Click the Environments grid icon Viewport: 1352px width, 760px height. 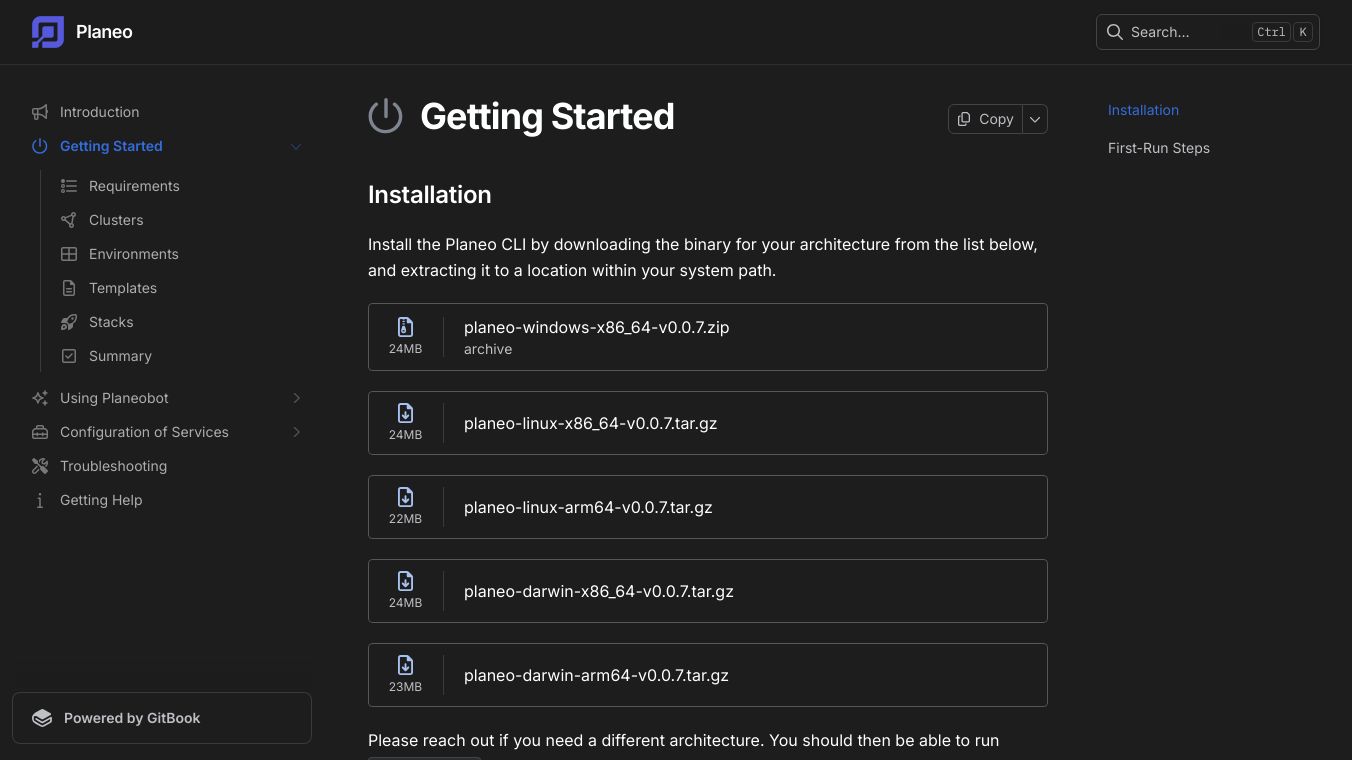(x=69, y=254)
